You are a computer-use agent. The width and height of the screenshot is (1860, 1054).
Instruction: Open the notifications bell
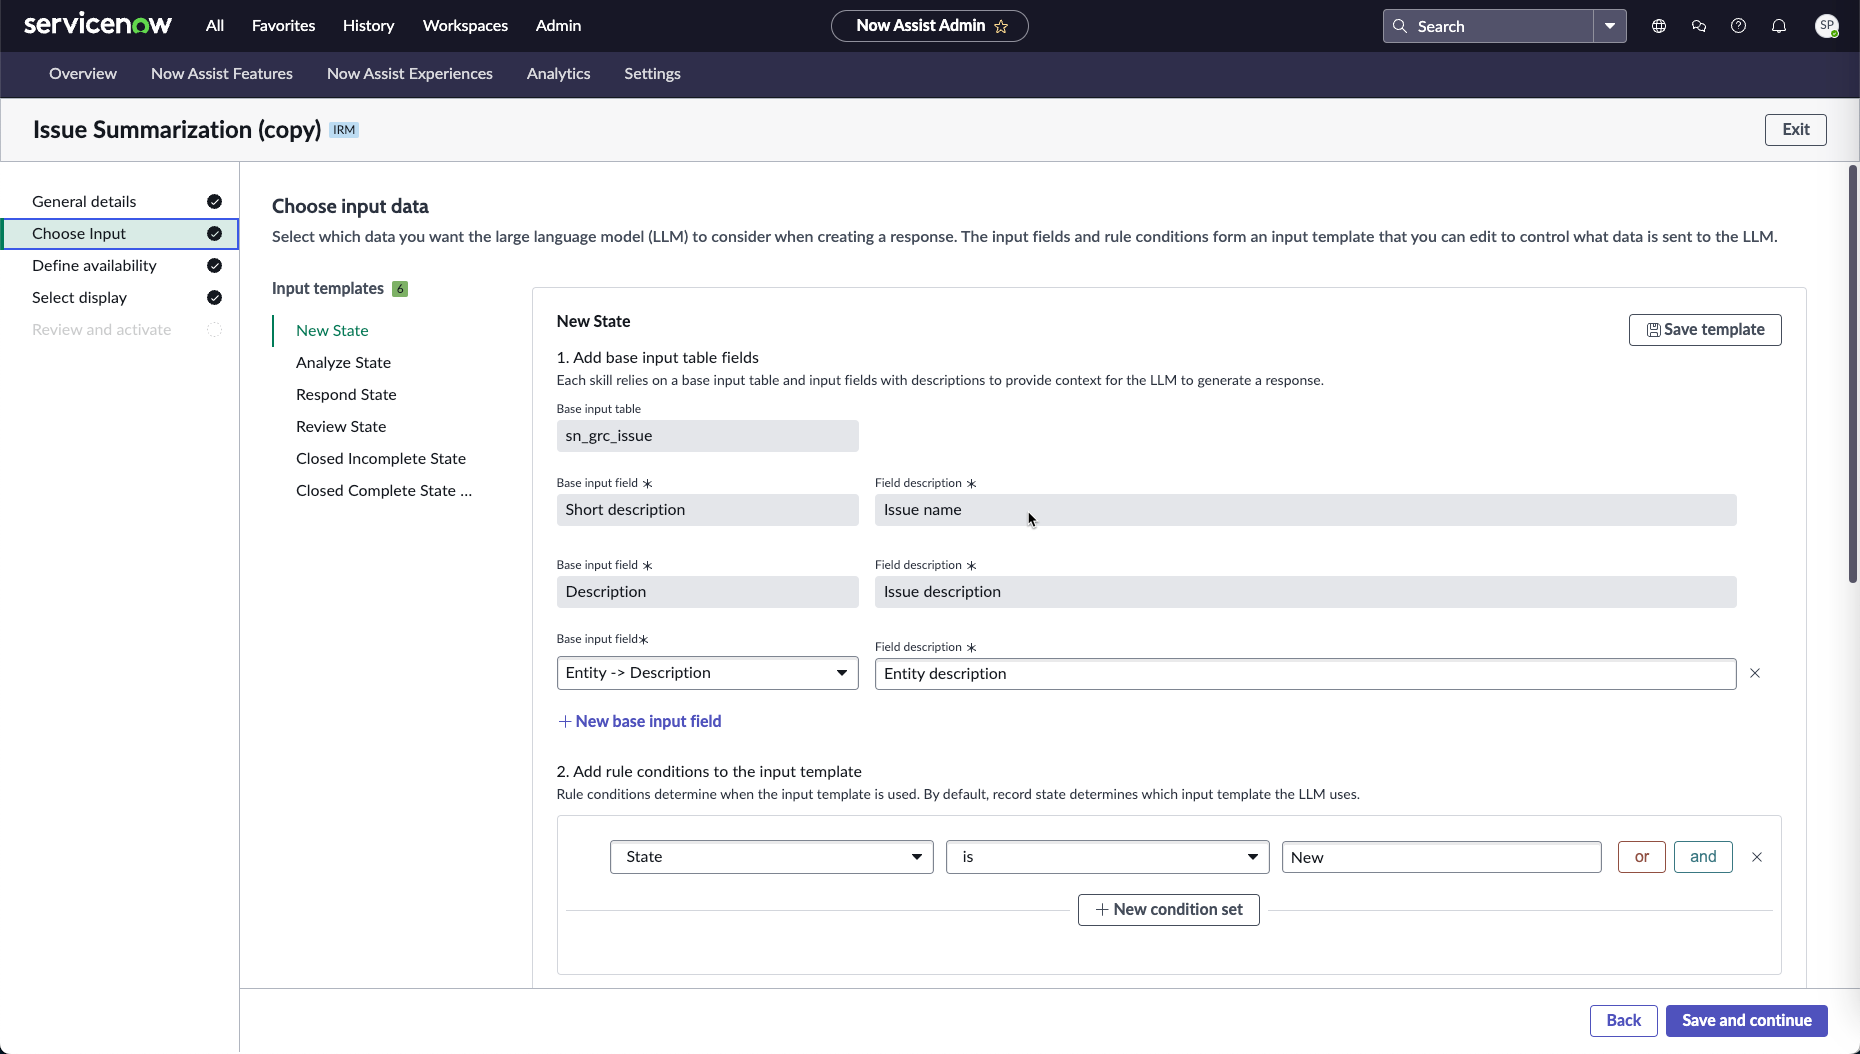[x=1779, y=26]
